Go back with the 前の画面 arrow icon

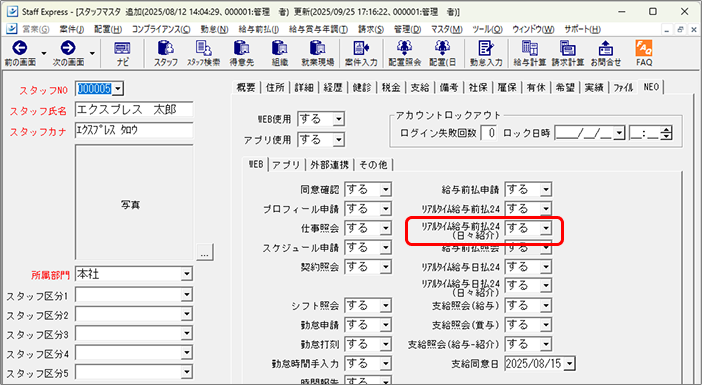coord(20,53)
